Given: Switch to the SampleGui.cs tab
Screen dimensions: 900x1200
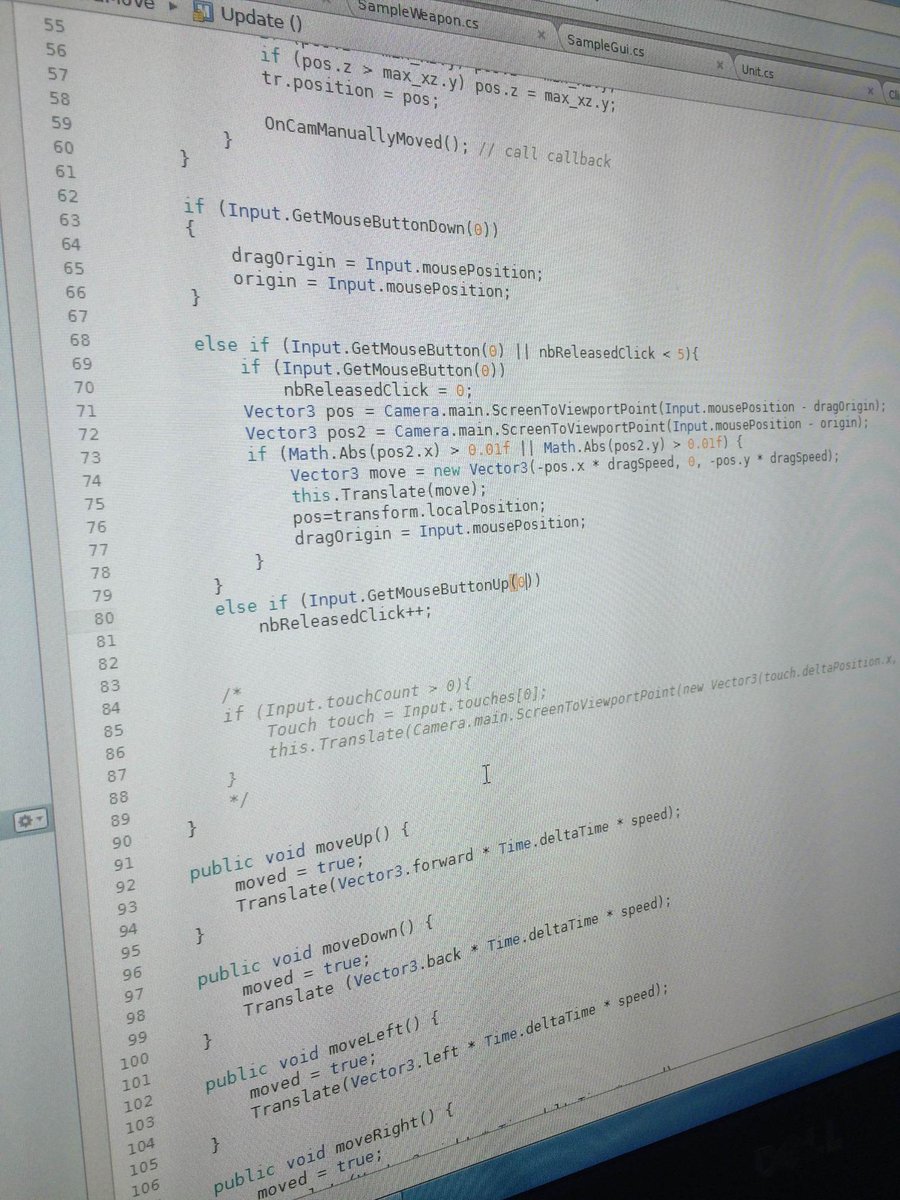Looking at the screenshot, I should (606, 44).
